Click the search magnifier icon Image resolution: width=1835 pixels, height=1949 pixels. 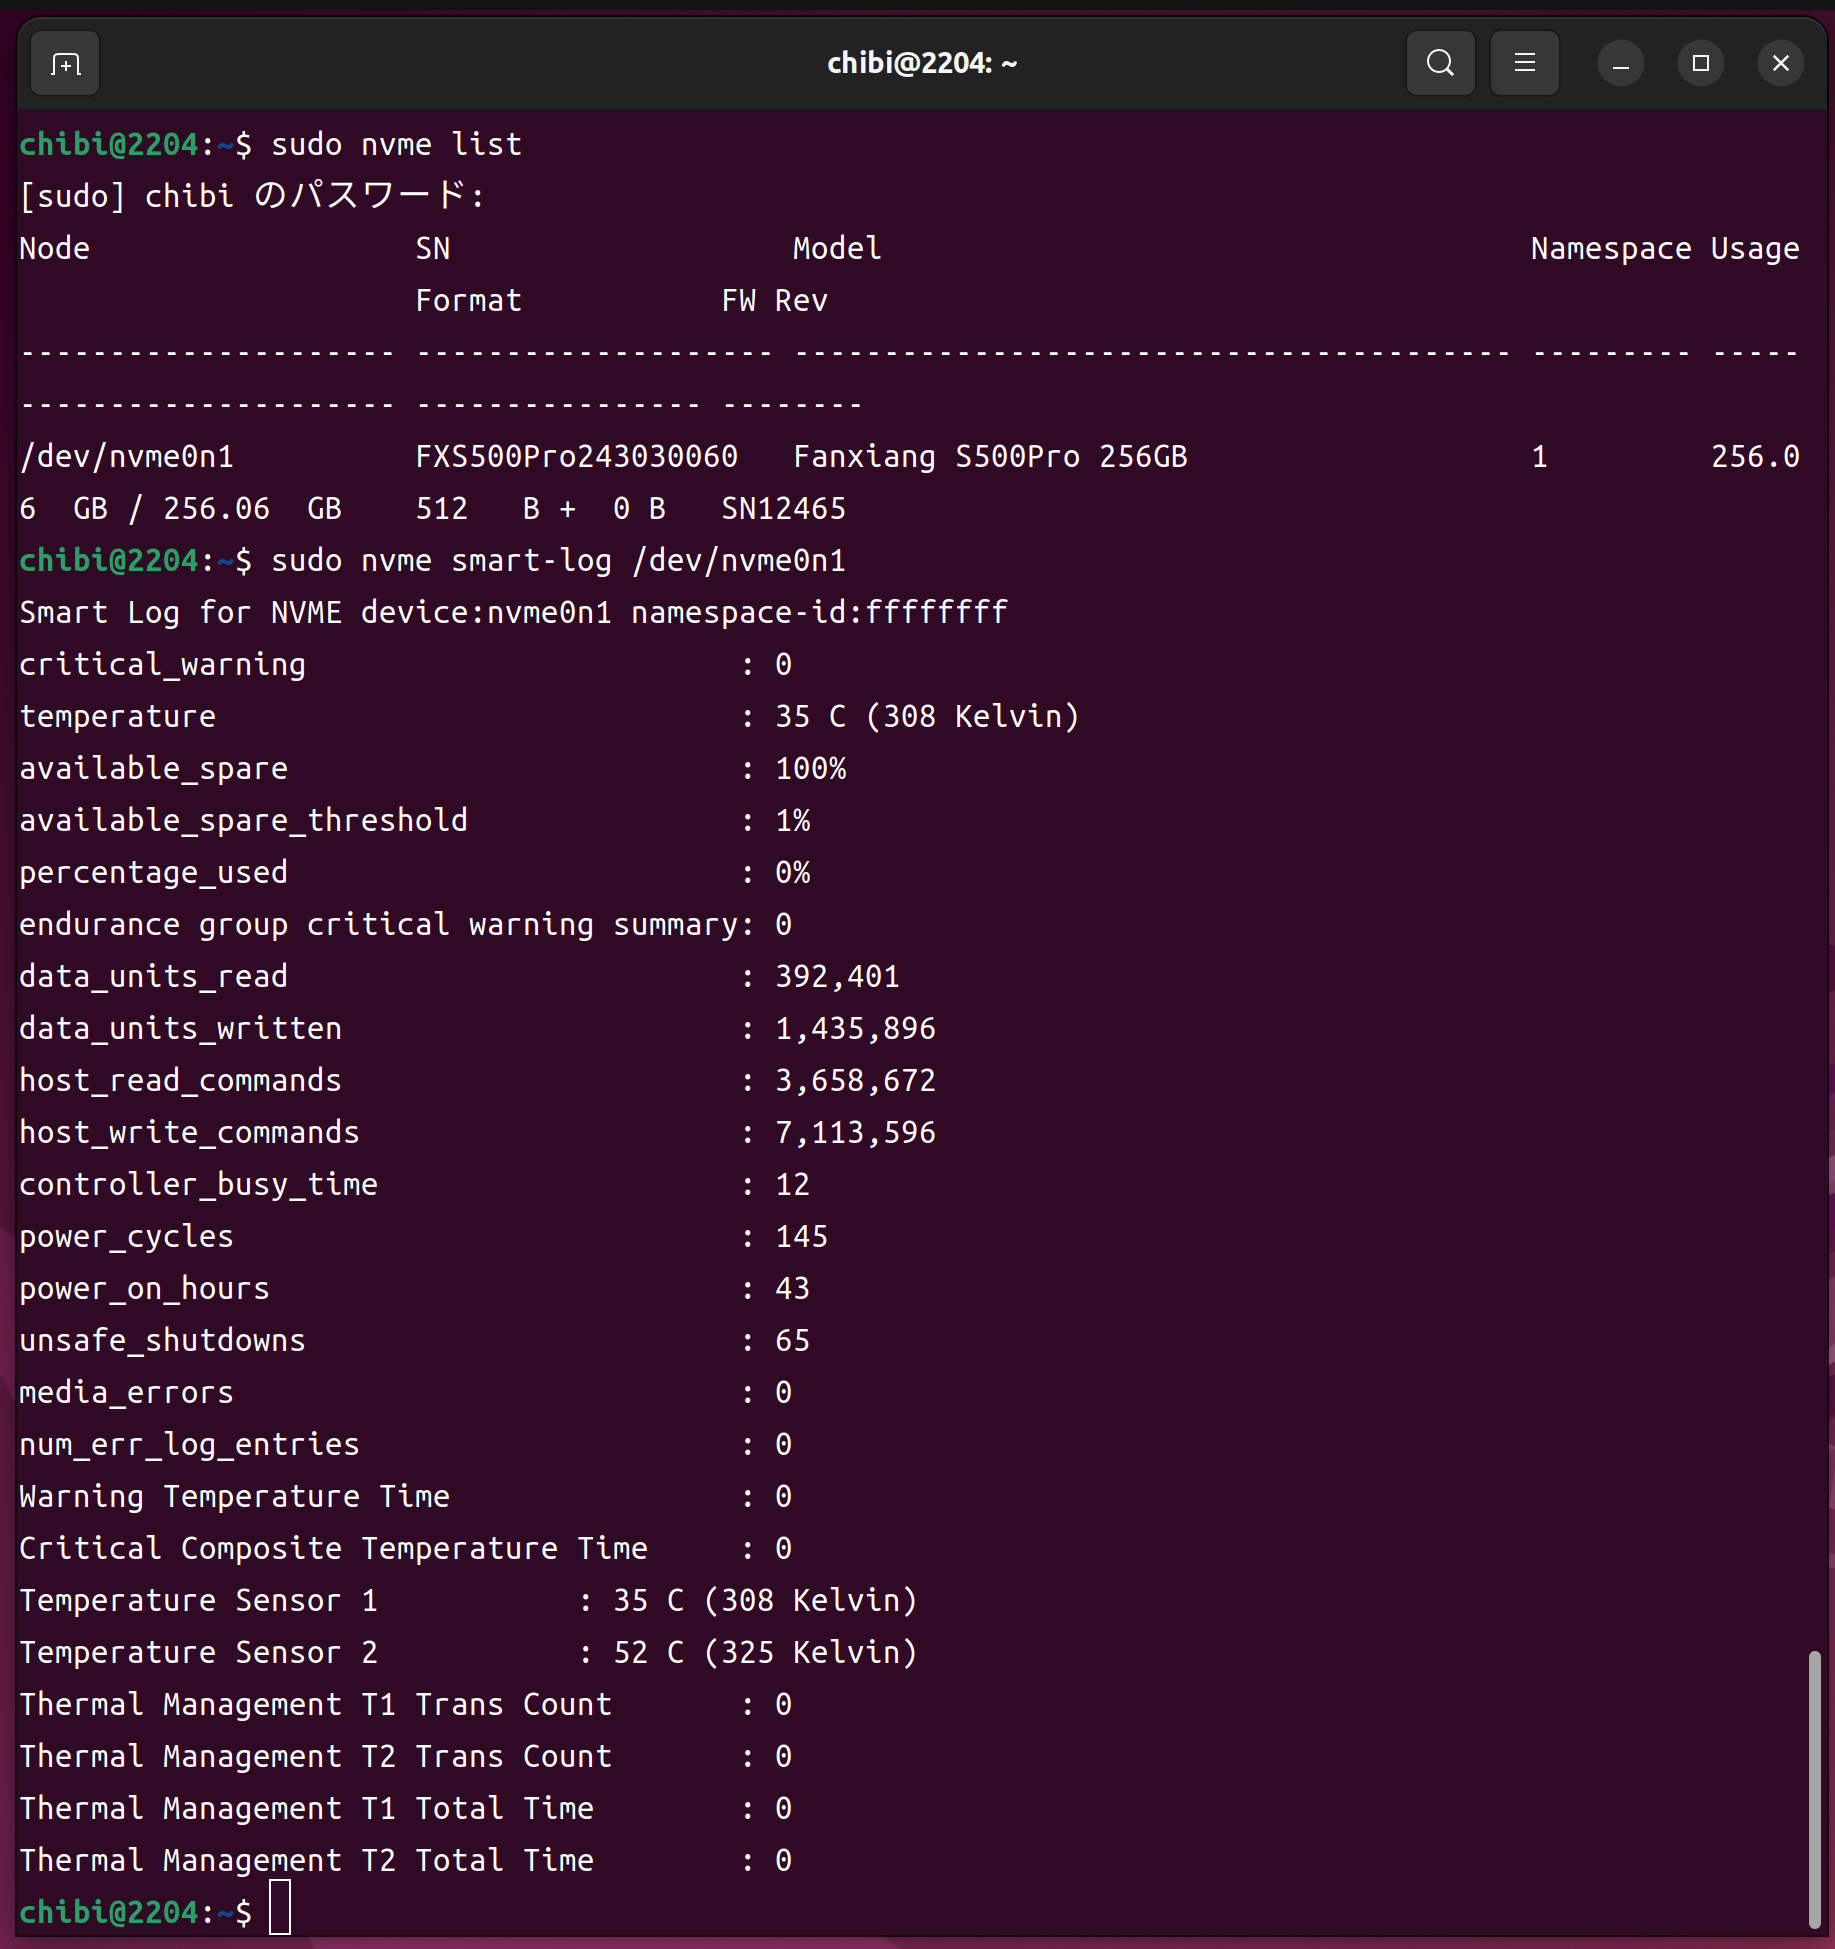point(1440,64)
